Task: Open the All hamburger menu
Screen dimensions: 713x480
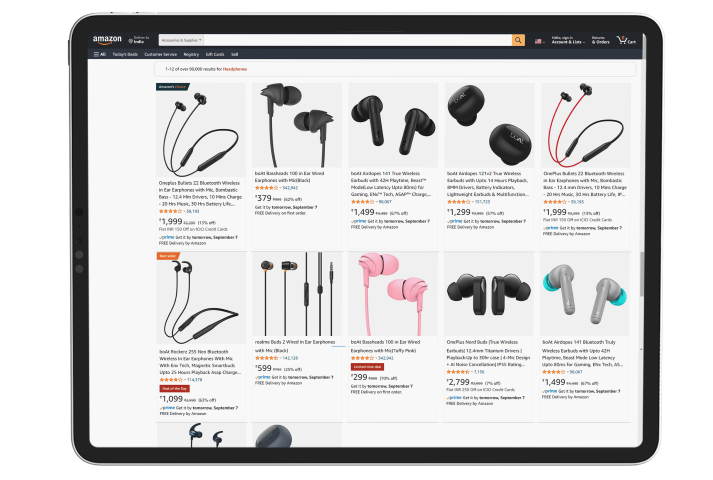Action: click(x=100, y=55)
